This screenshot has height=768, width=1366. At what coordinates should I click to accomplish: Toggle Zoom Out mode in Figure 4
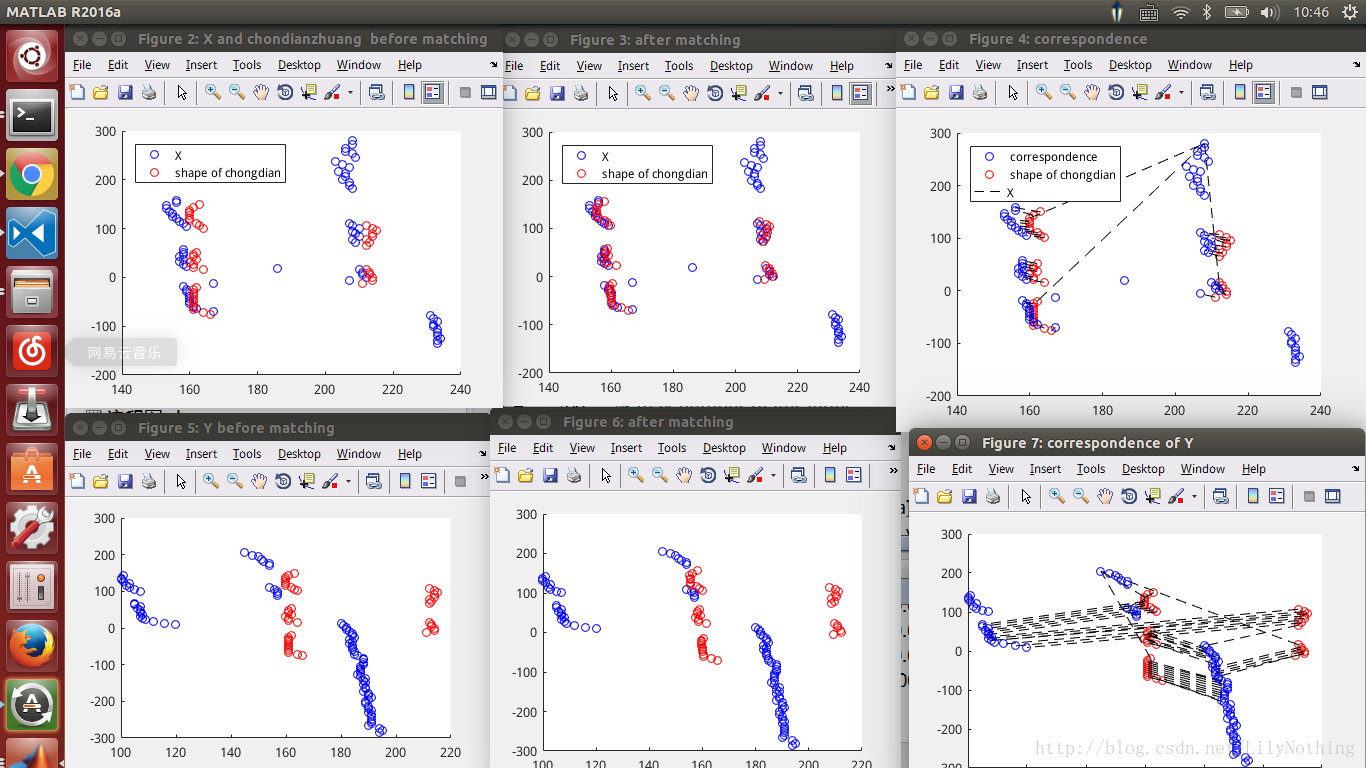[1068, 92]
